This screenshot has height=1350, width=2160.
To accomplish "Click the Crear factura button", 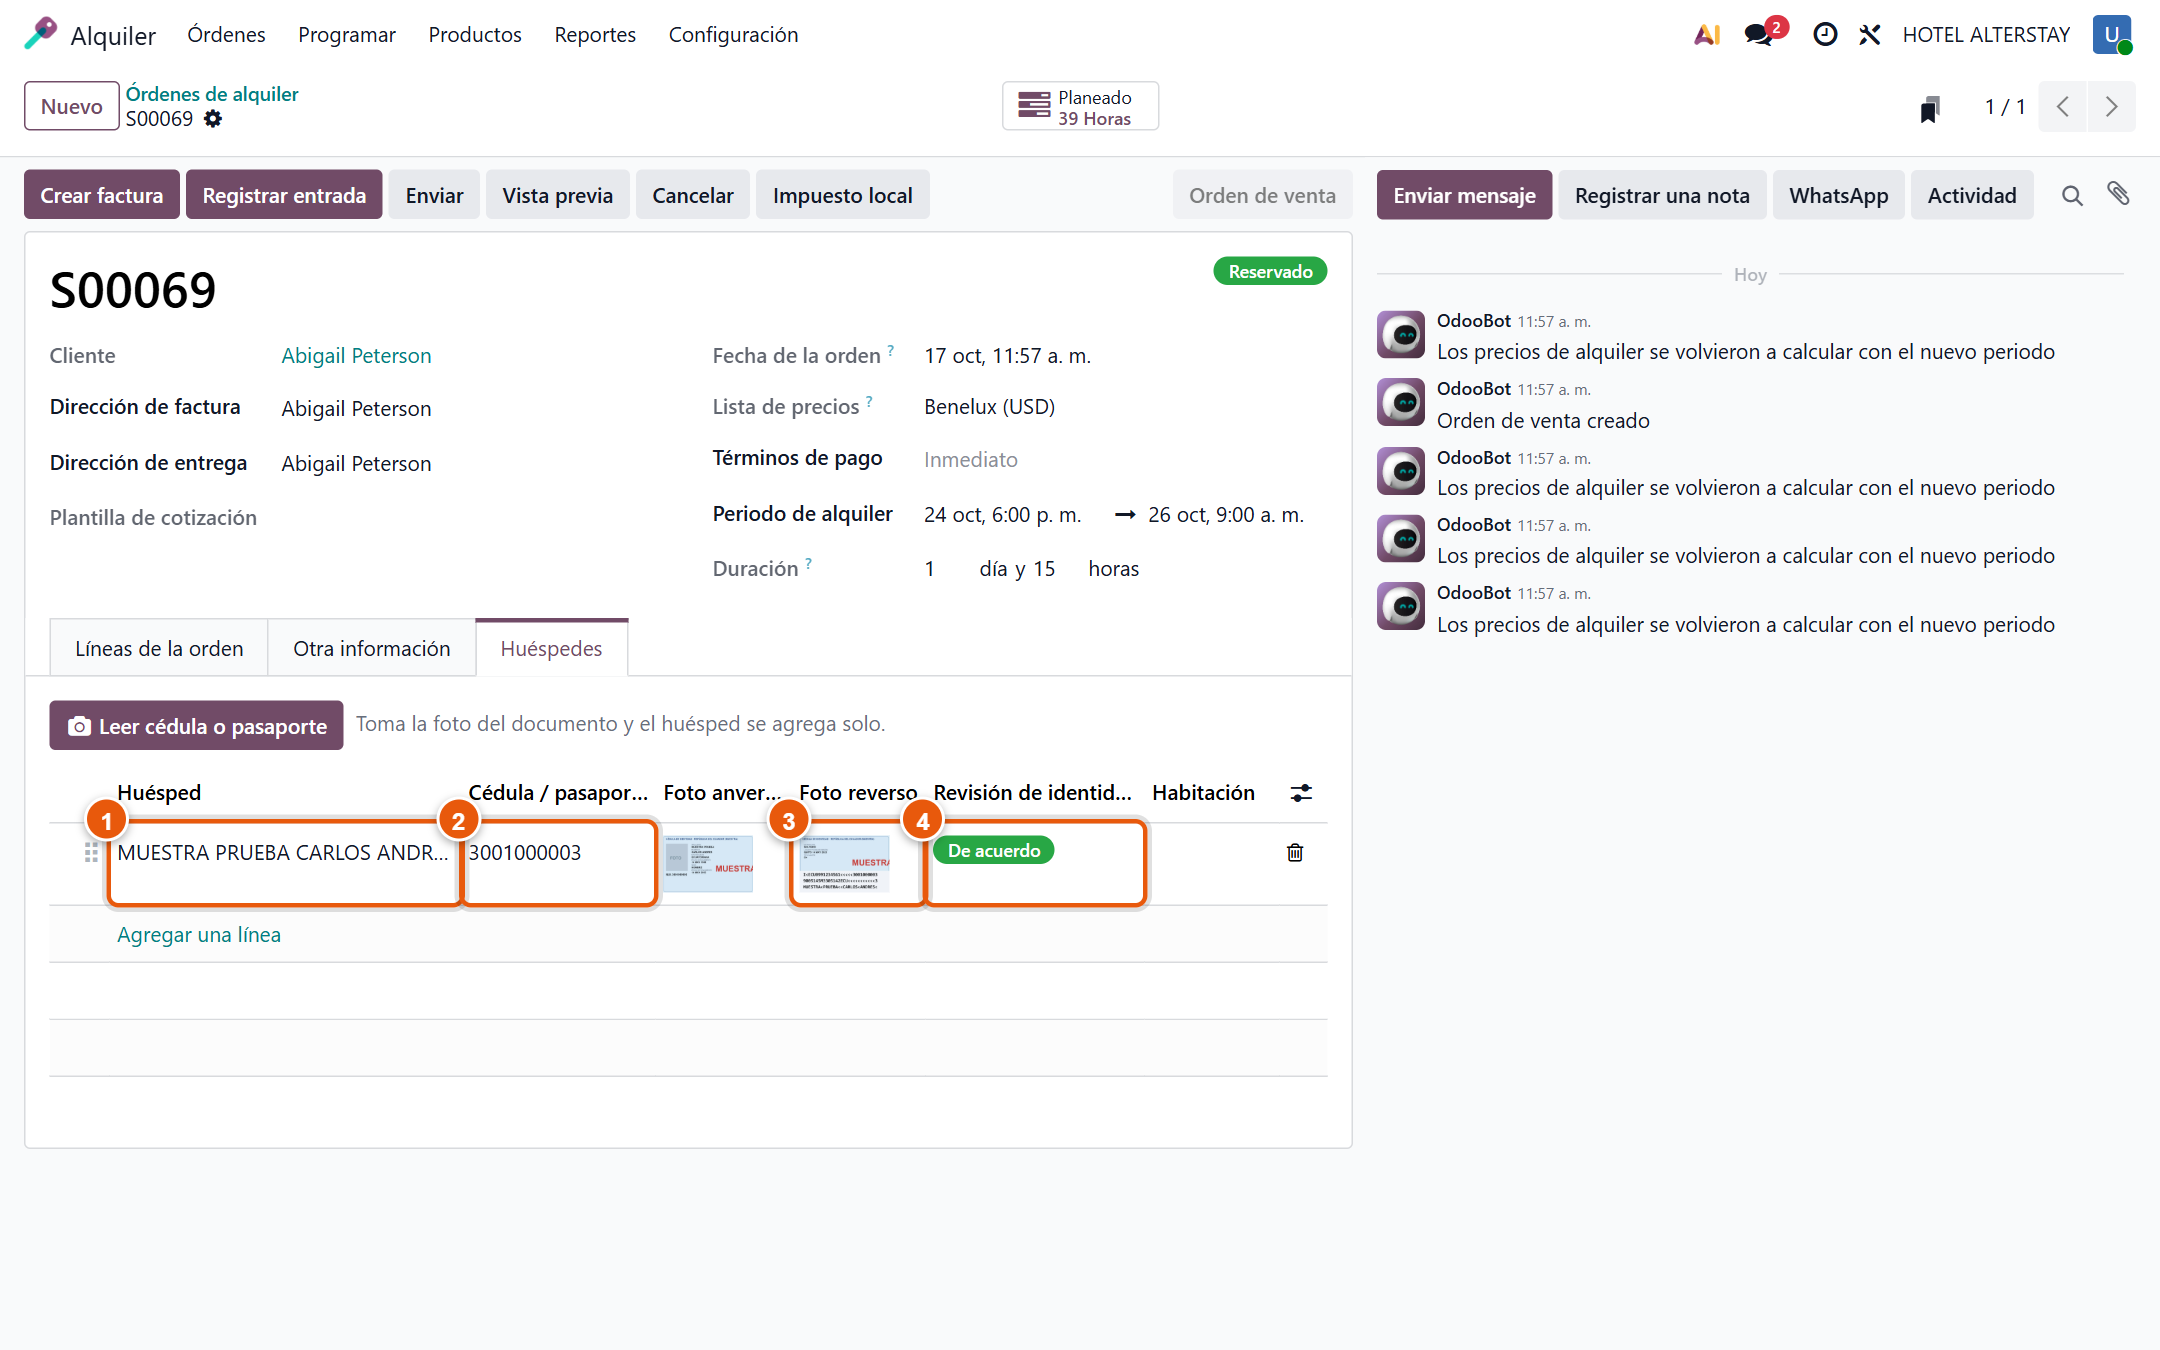I will (102, 195).
